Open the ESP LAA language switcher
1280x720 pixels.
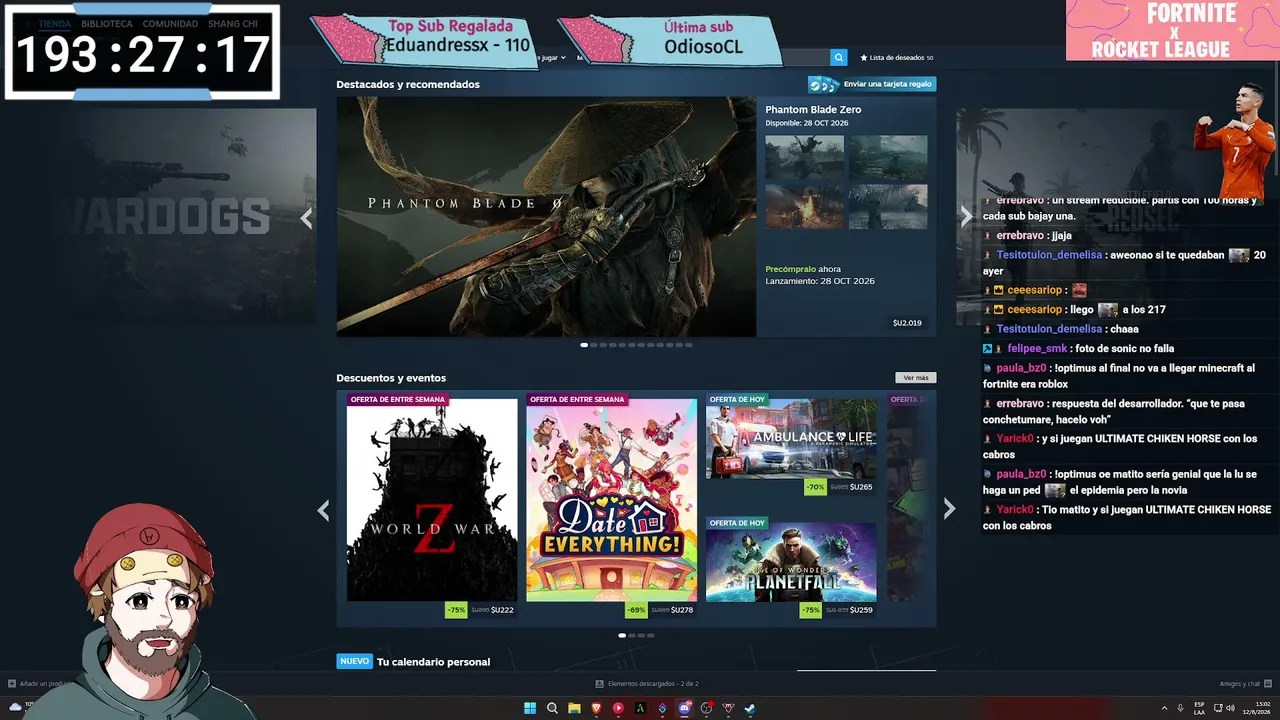click(x=1199, y=708)
